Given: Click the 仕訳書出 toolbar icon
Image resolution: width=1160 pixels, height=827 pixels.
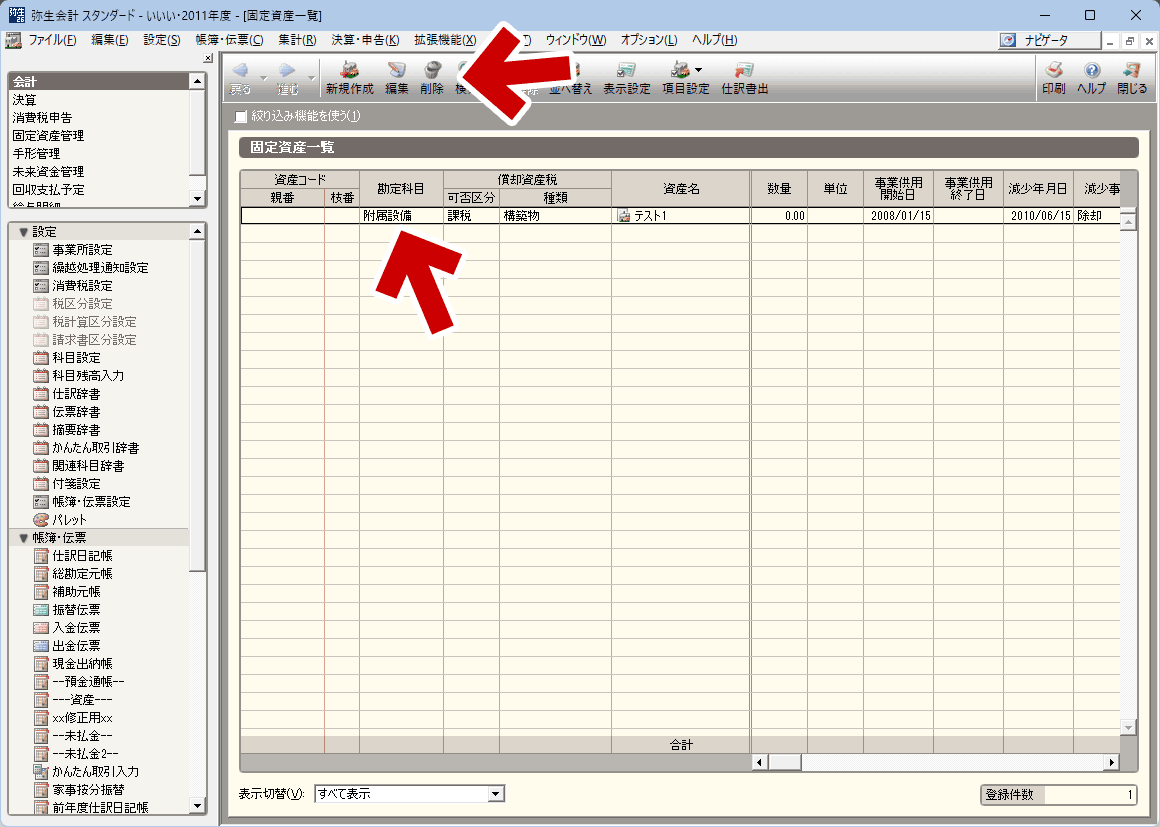Looking at the screenshot, I should [744, 78].
